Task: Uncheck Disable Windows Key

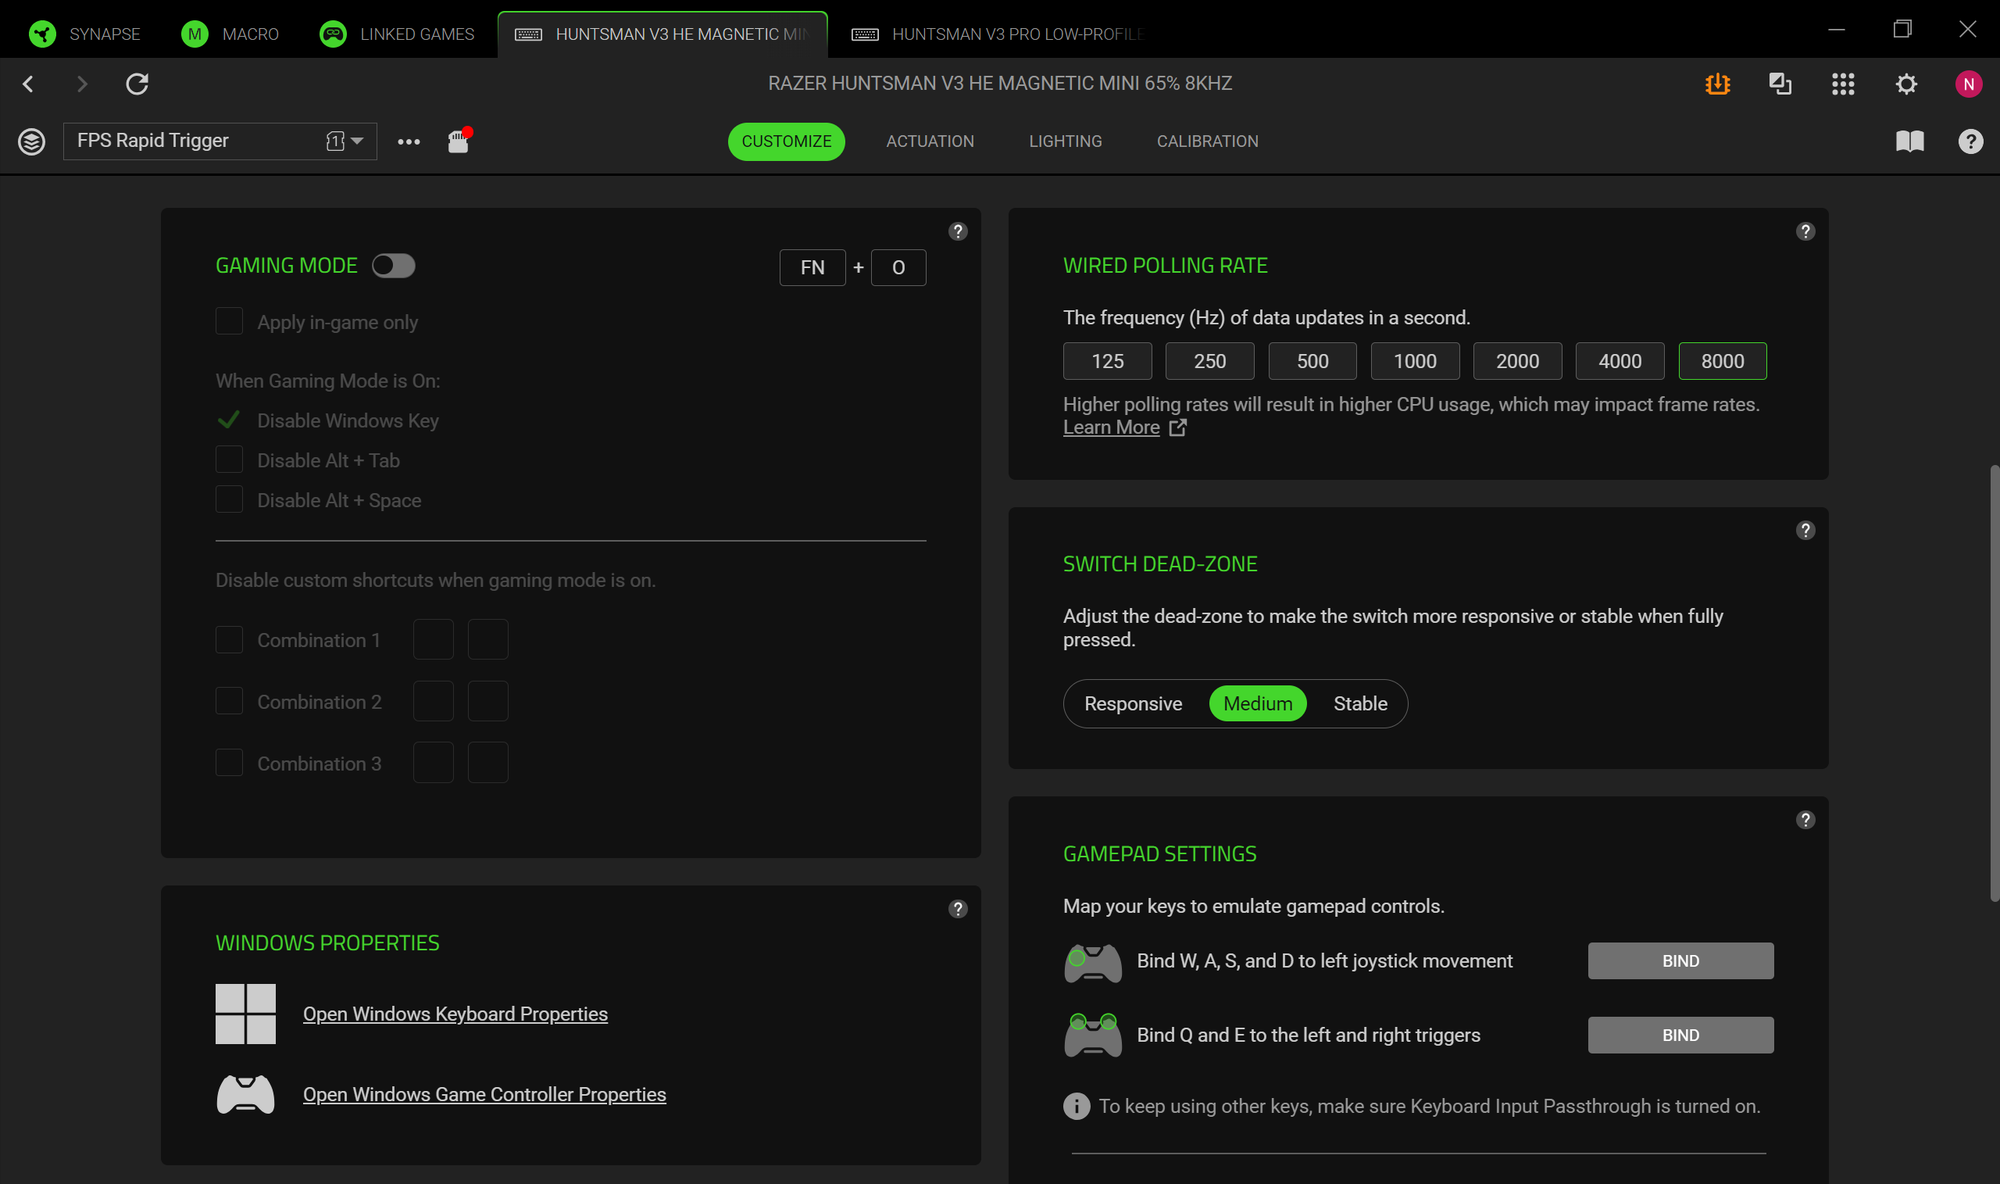Action: [x=229, y=420]
